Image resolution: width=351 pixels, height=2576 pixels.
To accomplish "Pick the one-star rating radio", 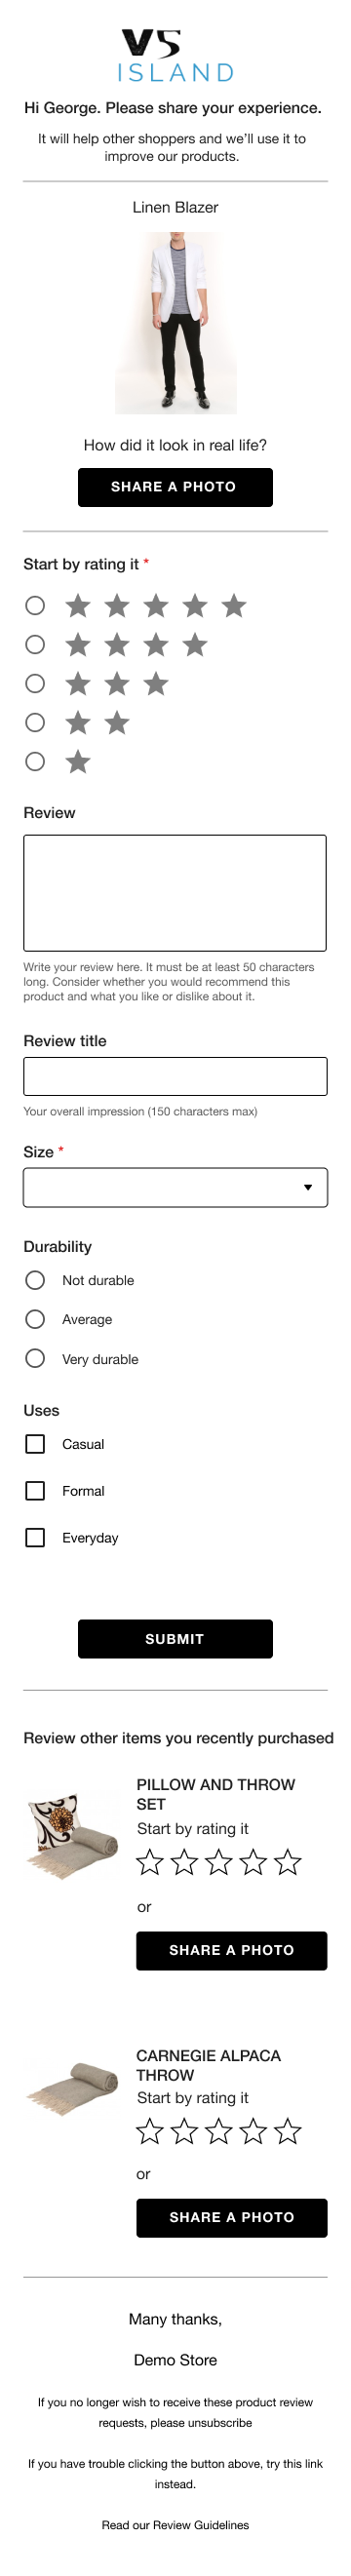I will [x=35, y=761].
